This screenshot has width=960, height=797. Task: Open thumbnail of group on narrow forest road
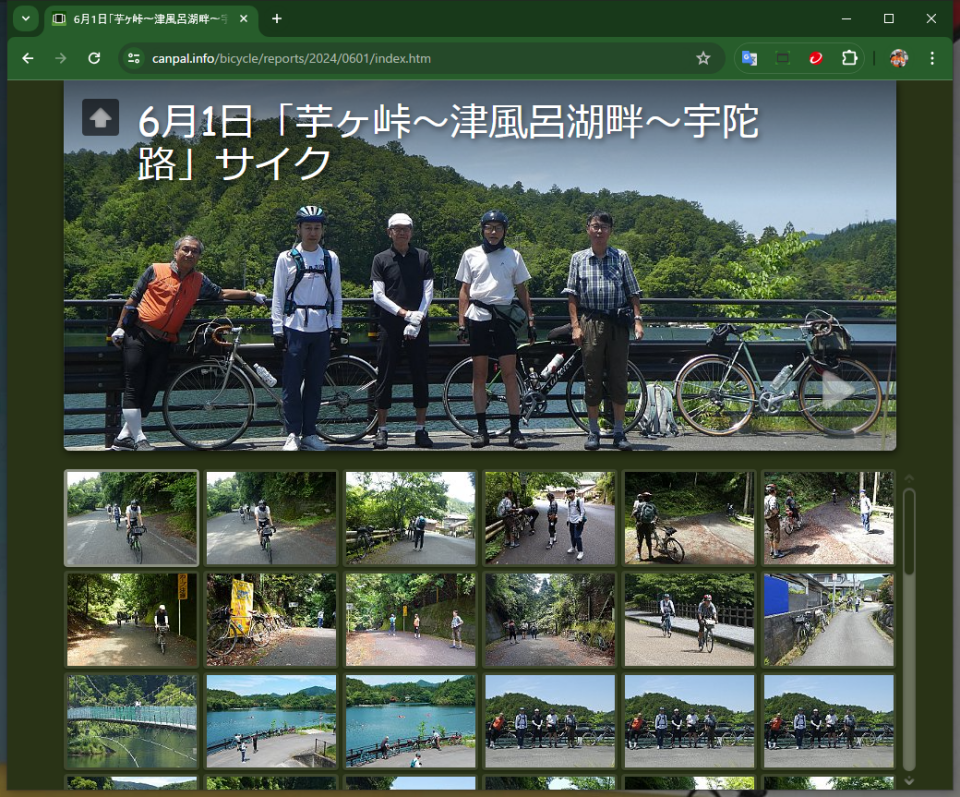click(x=550, y=619)
